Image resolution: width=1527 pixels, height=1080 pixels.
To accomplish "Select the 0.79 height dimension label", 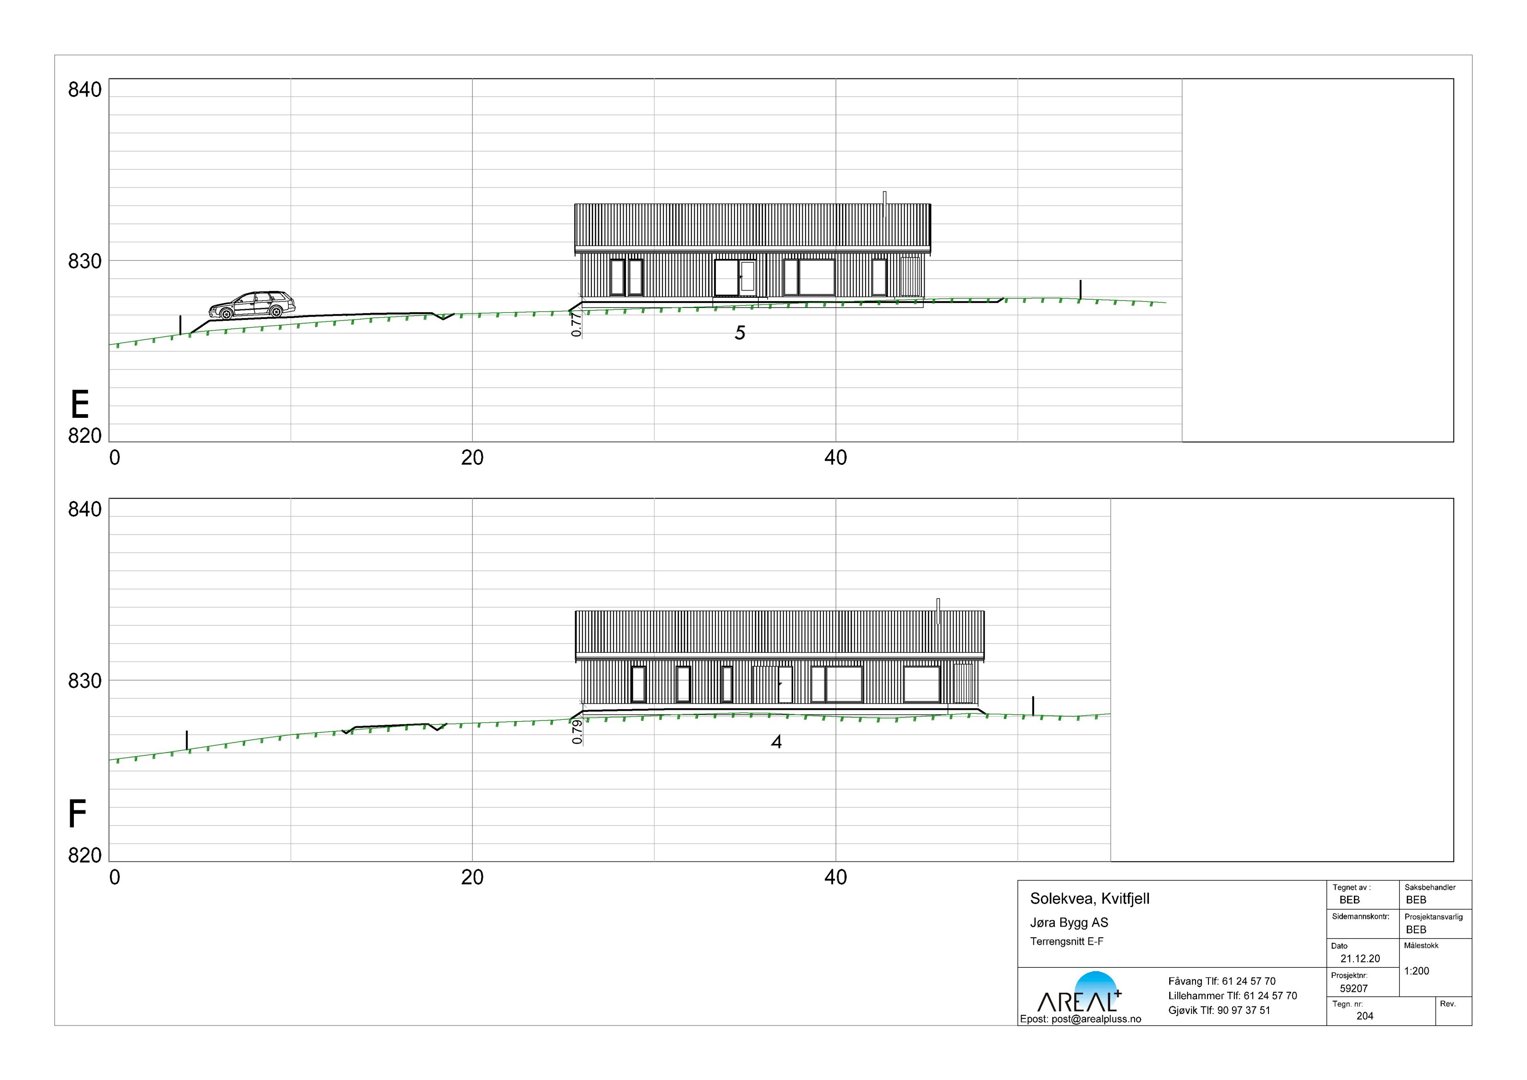I will [x=577, y=733].
